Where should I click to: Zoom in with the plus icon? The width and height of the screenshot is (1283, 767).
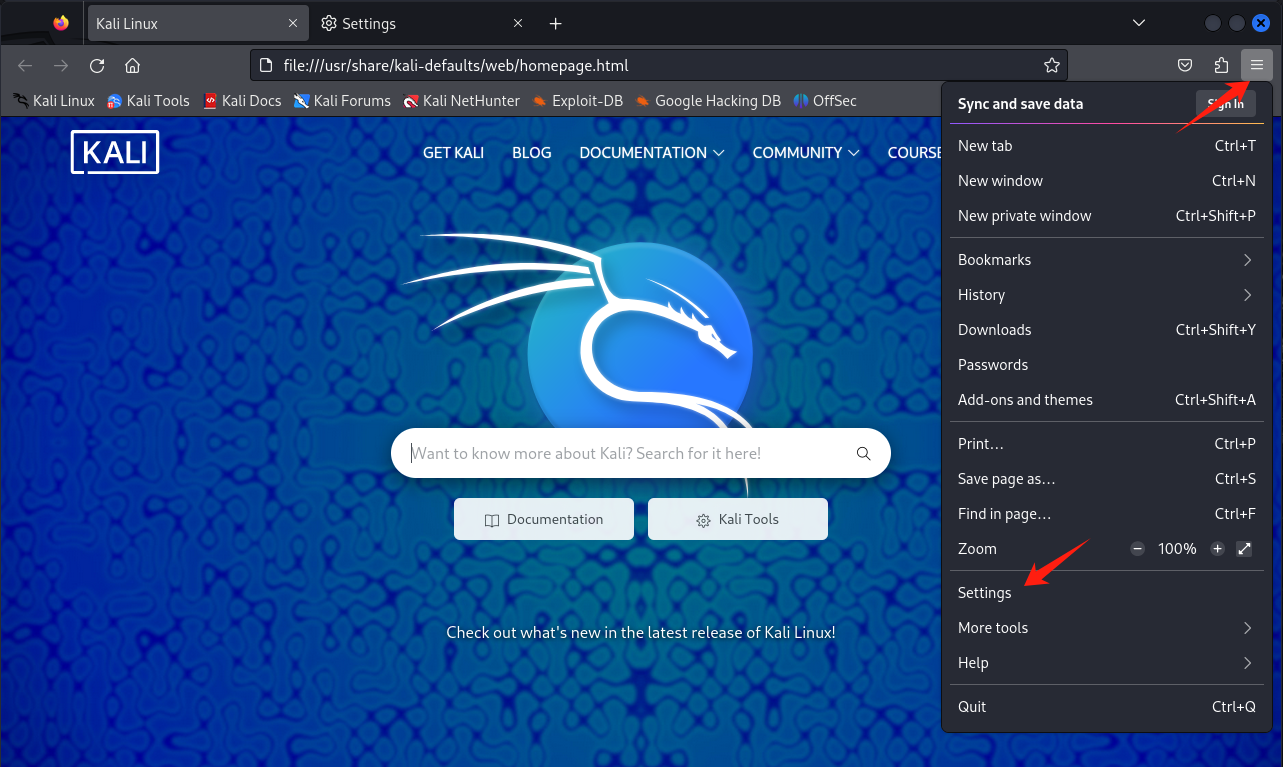(x=1217, y=549)
